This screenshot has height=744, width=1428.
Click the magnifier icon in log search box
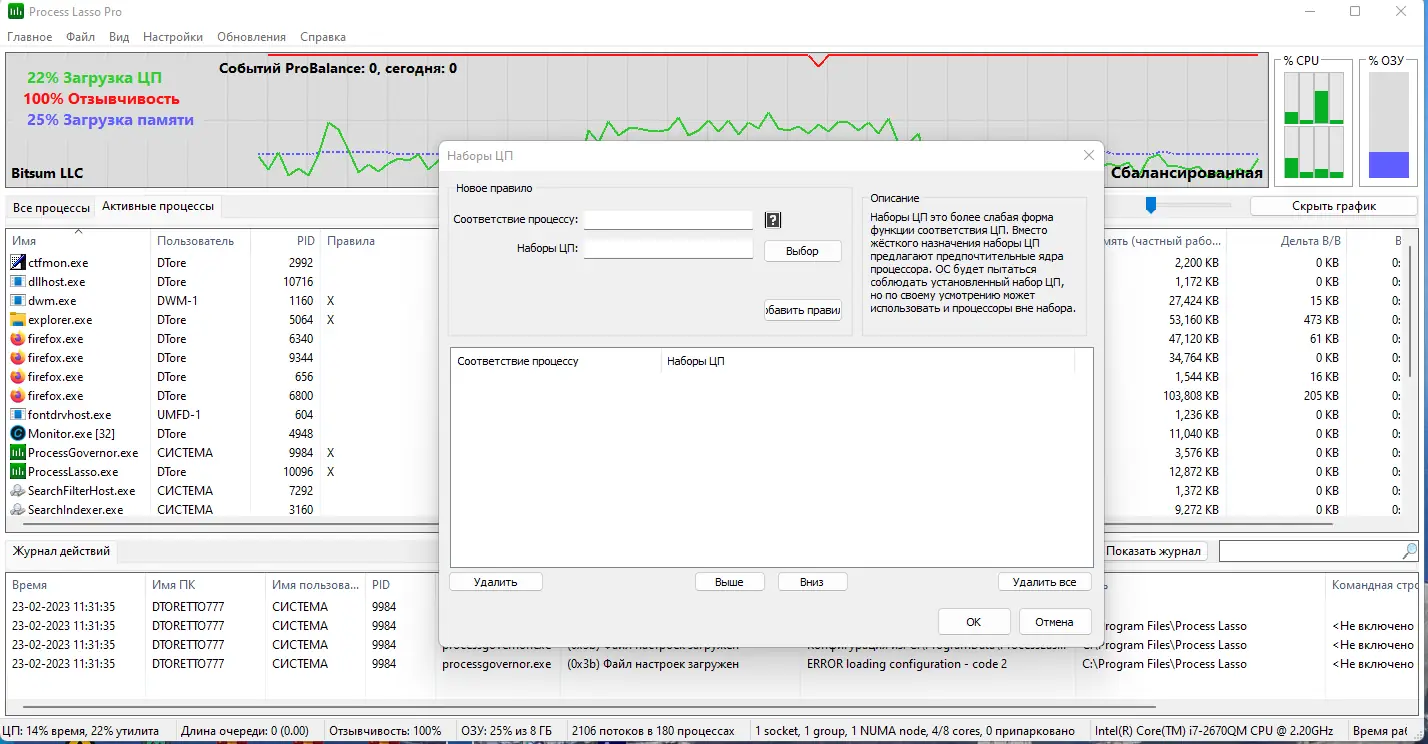tap(1410, 551)
